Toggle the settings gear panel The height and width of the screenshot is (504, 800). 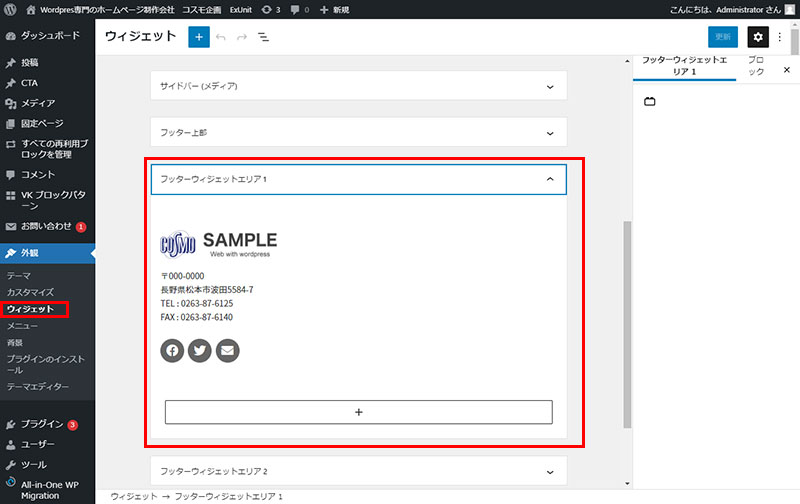pyautogui.click(x=758, y=37)
